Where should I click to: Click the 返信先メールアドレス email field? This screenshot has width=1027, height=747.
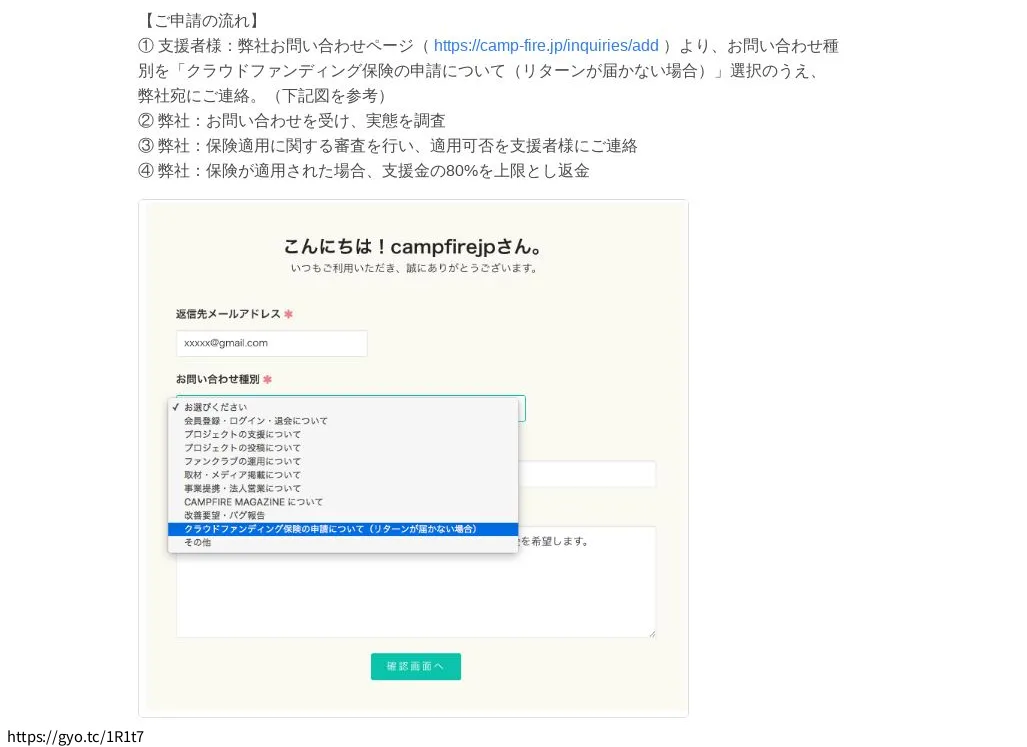[x=271, y=343]
